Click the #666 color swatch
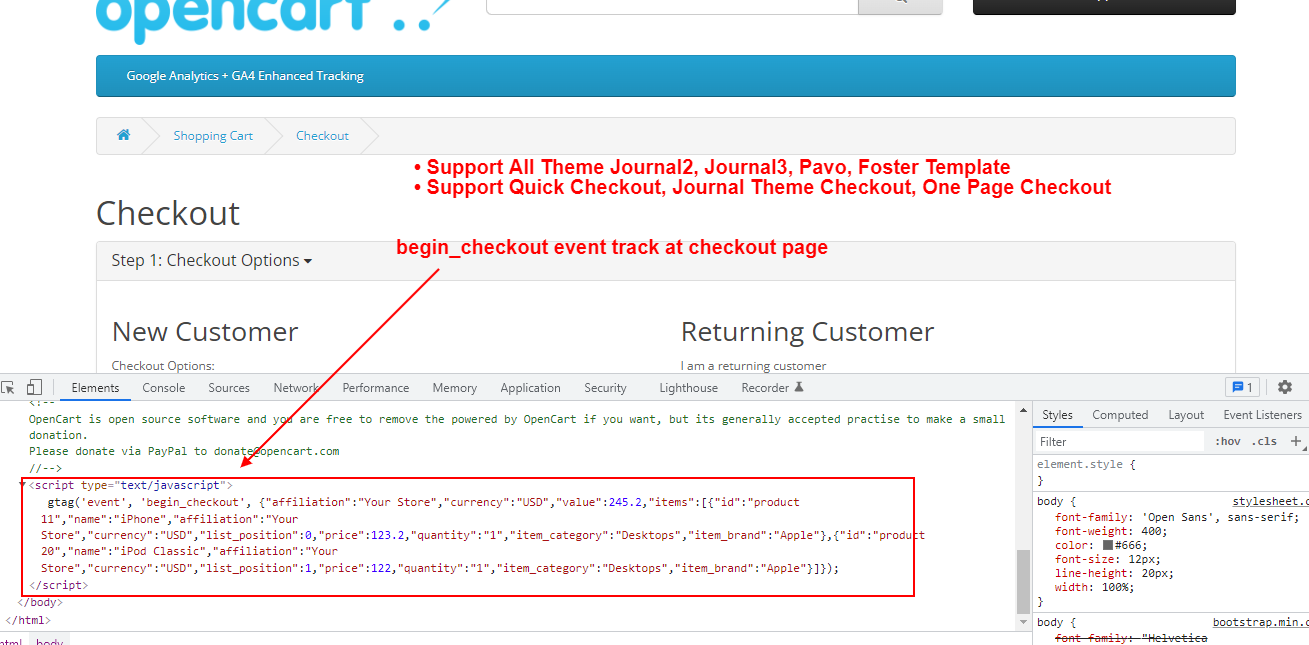Screen dimensions: 1309x645 pyautogui.click(x=1108, y=546)
